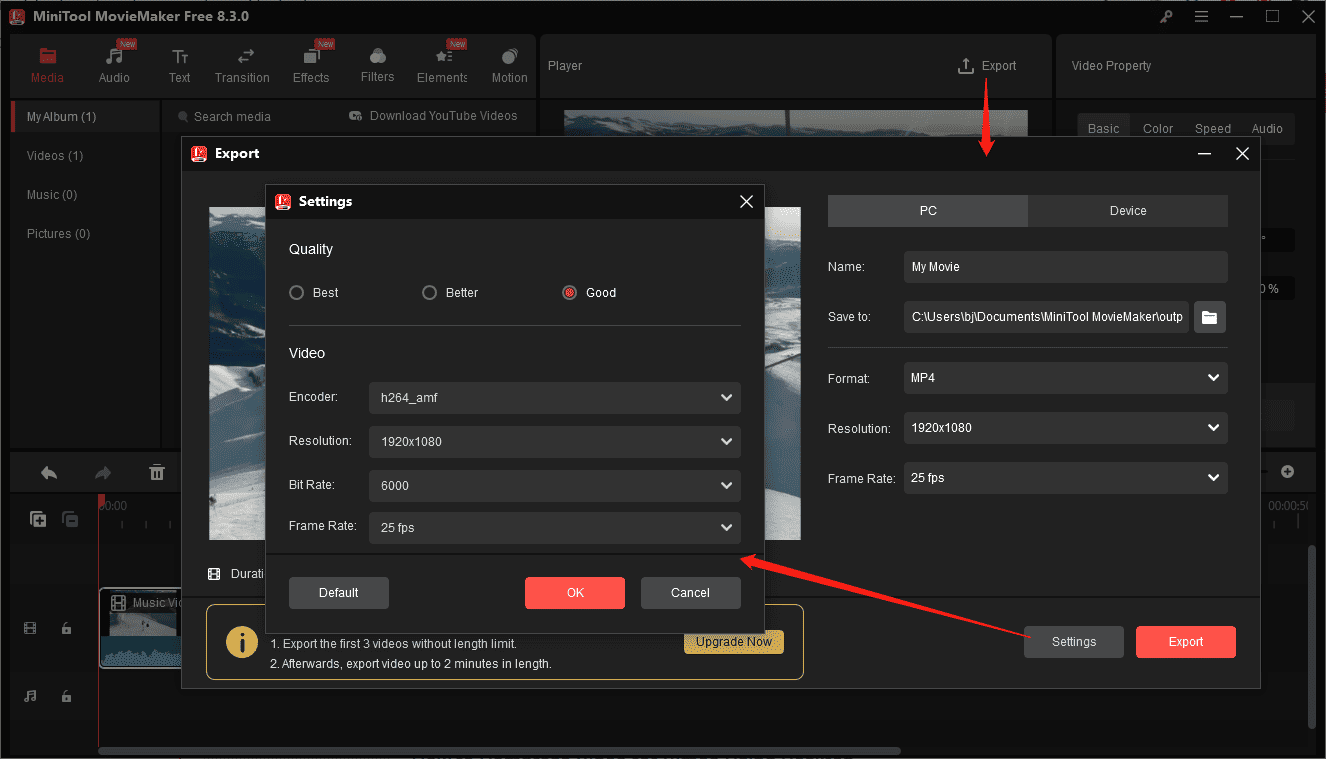Select the Good quality radio button
1326x759 pixels.
[569, 293]
